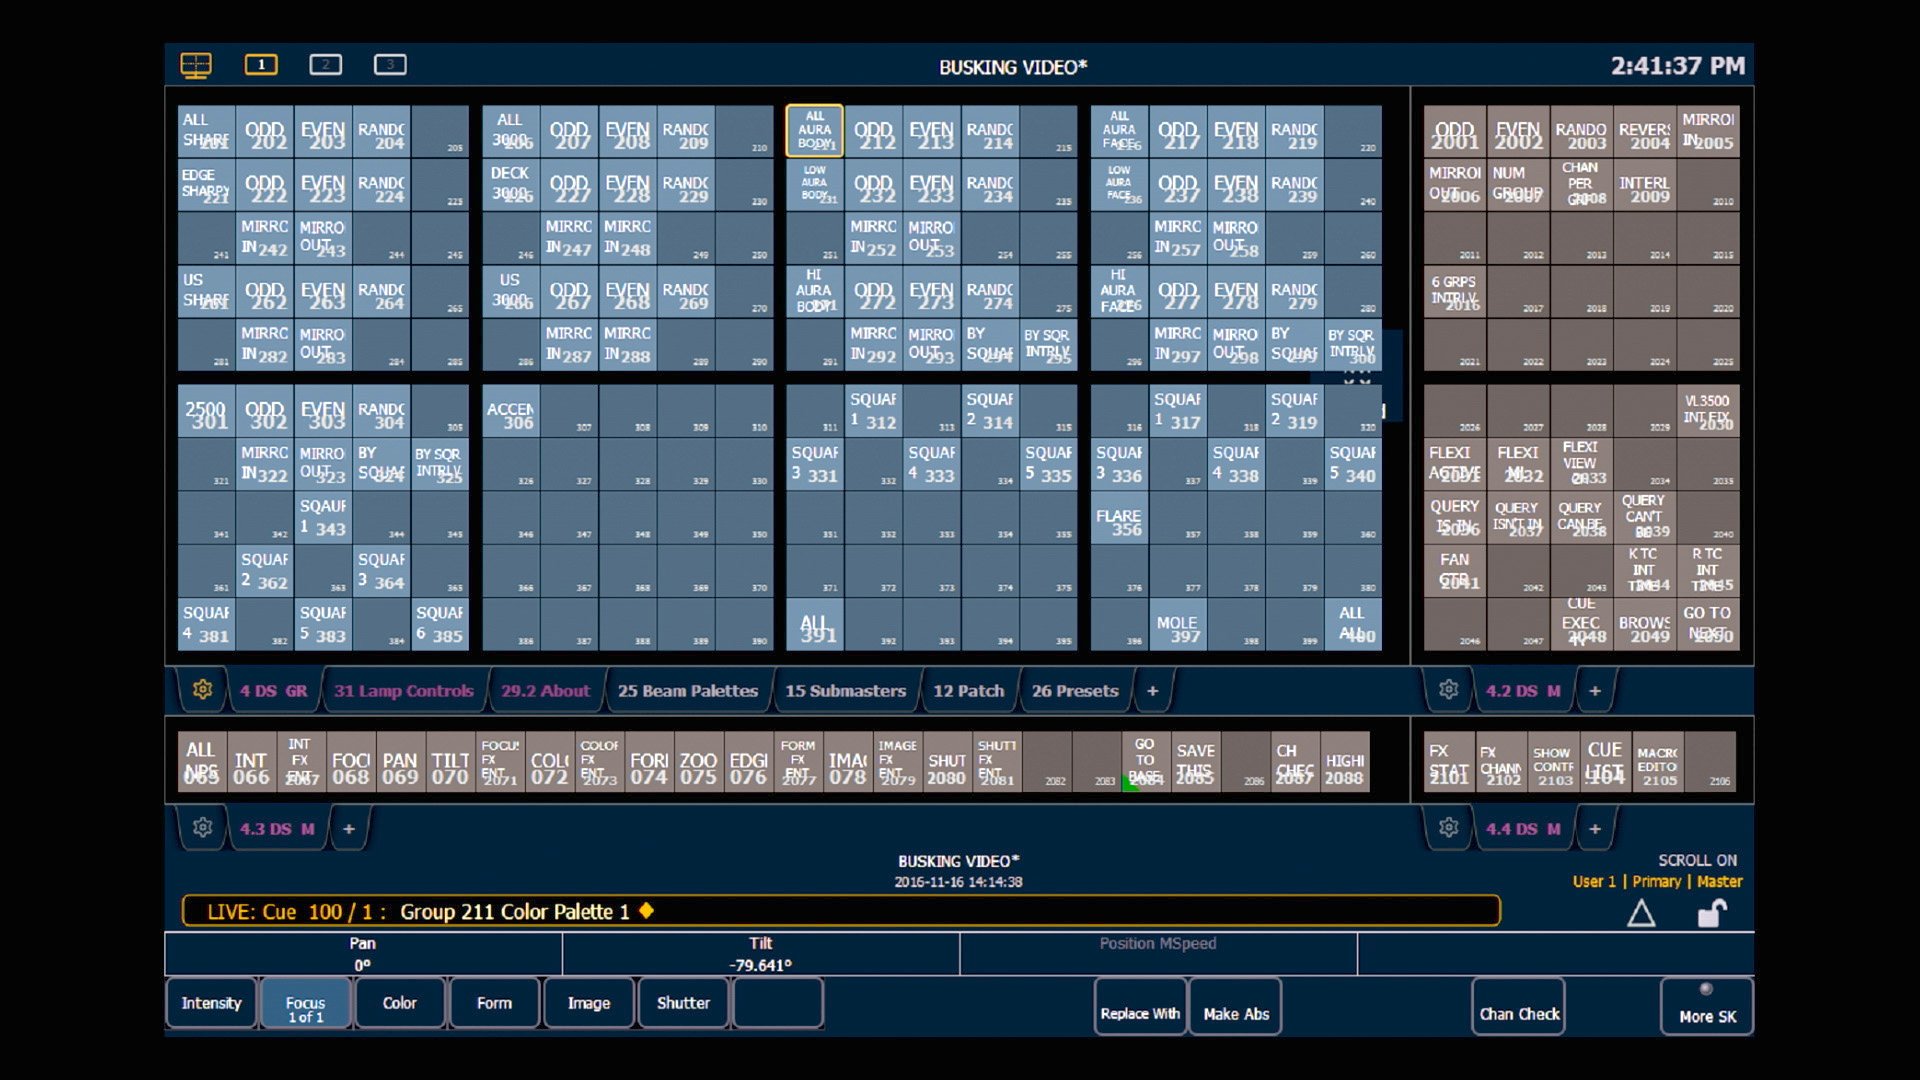Add new tab after 4.2 DS M
1920x1080 pixels.
[x=1594, y=691]
